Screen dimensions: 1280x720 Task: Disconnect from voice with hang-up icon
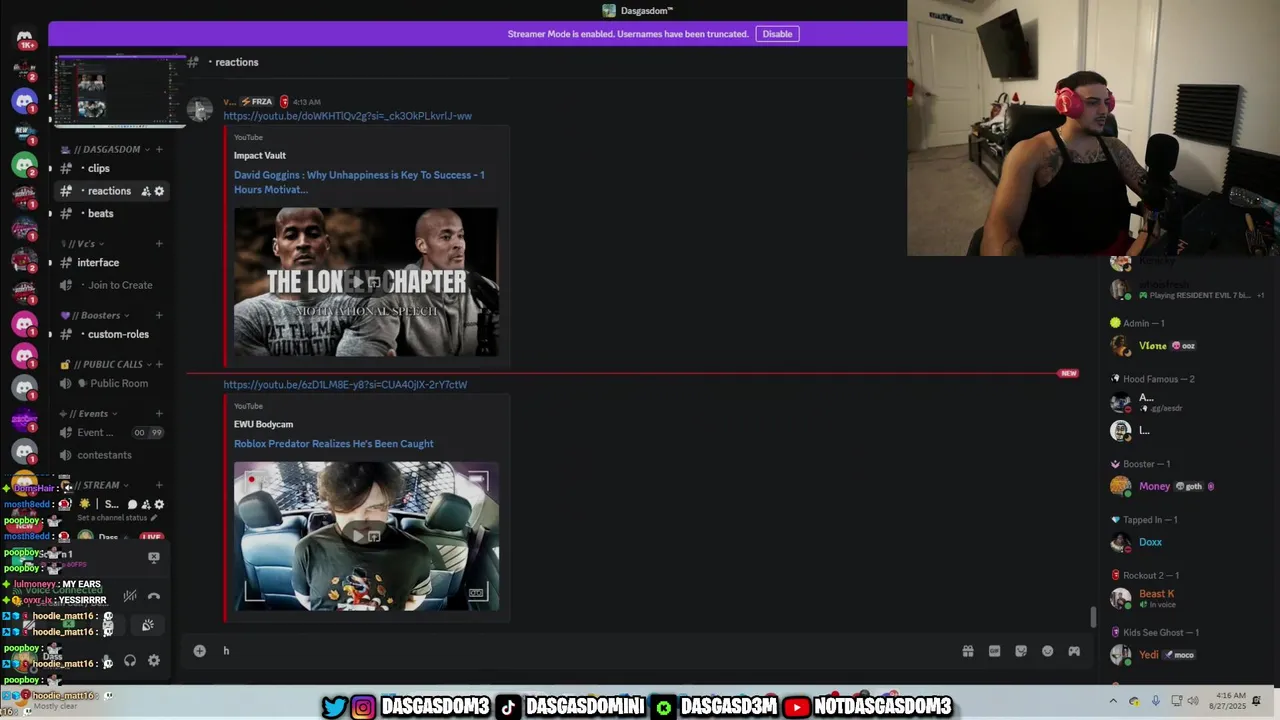(154, 596)
